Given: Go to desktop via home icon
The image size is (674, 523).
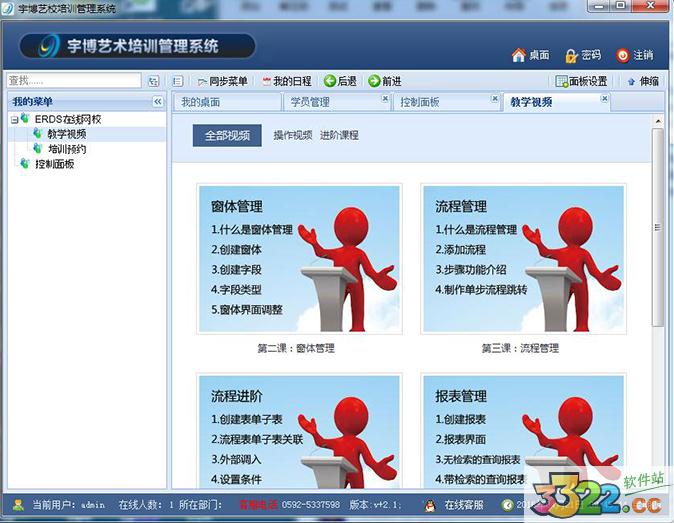Looking at the screenshot, I should click(x=519, y=55).
